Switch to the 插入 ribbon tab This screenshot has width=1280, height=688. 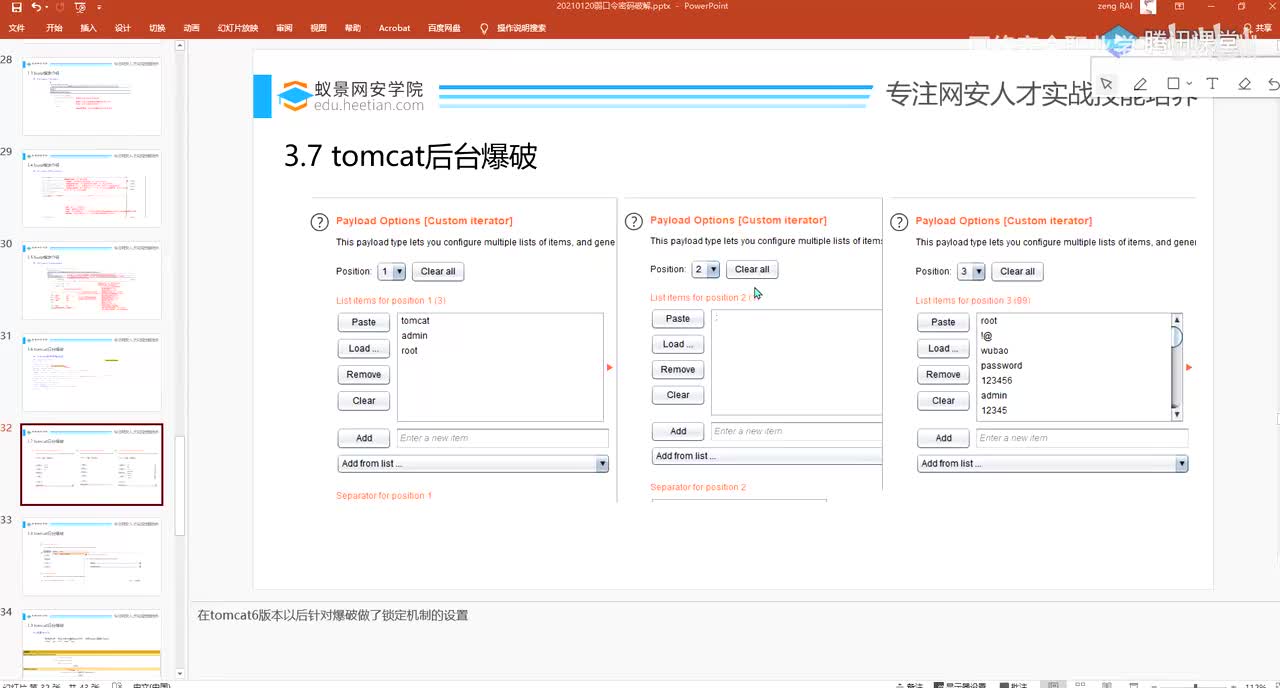coord(88,28)
